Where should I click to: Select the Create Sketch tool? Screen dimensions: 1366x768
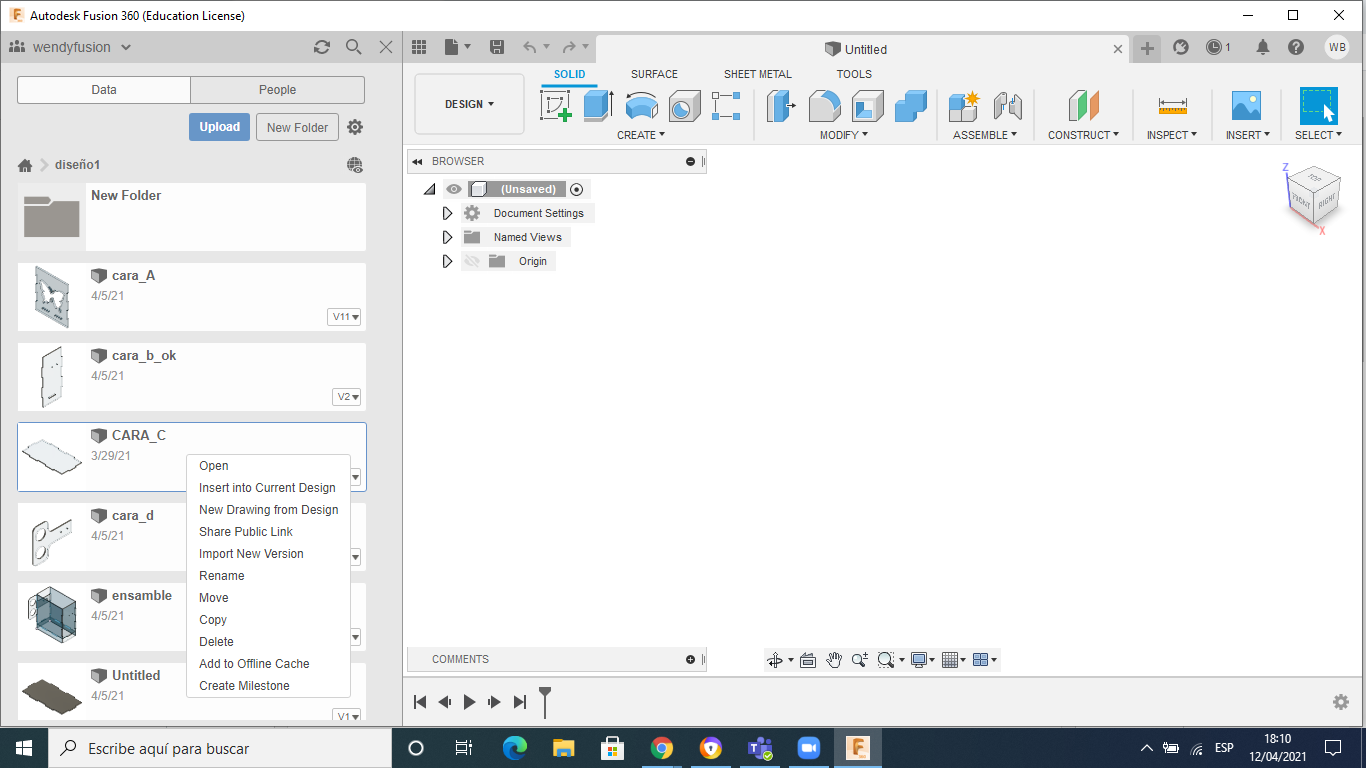556,106
